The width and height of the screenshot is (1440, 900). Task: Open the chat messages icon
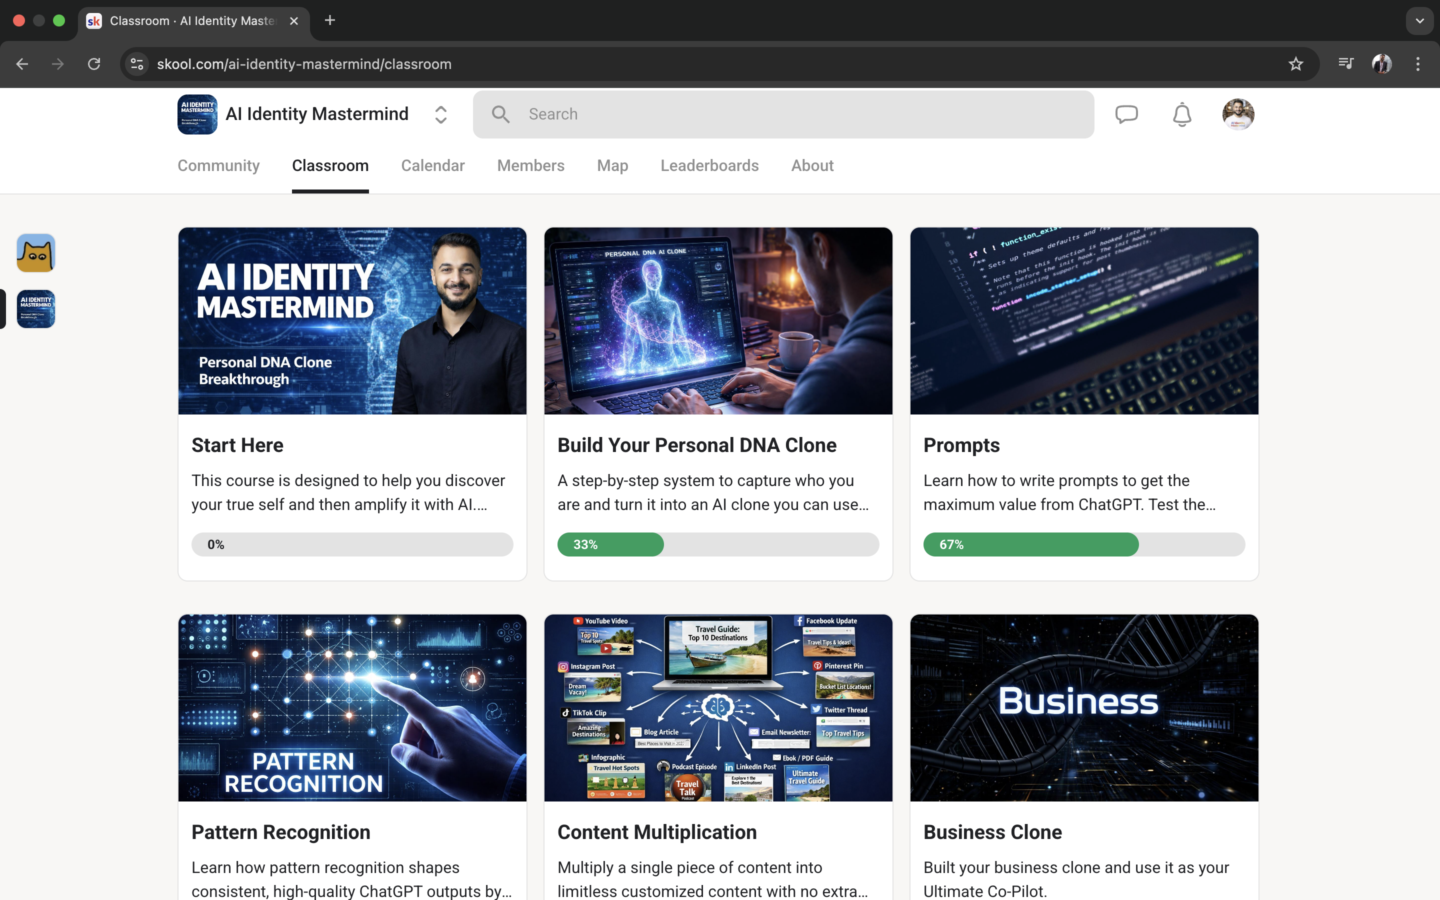coord(1127,114)
